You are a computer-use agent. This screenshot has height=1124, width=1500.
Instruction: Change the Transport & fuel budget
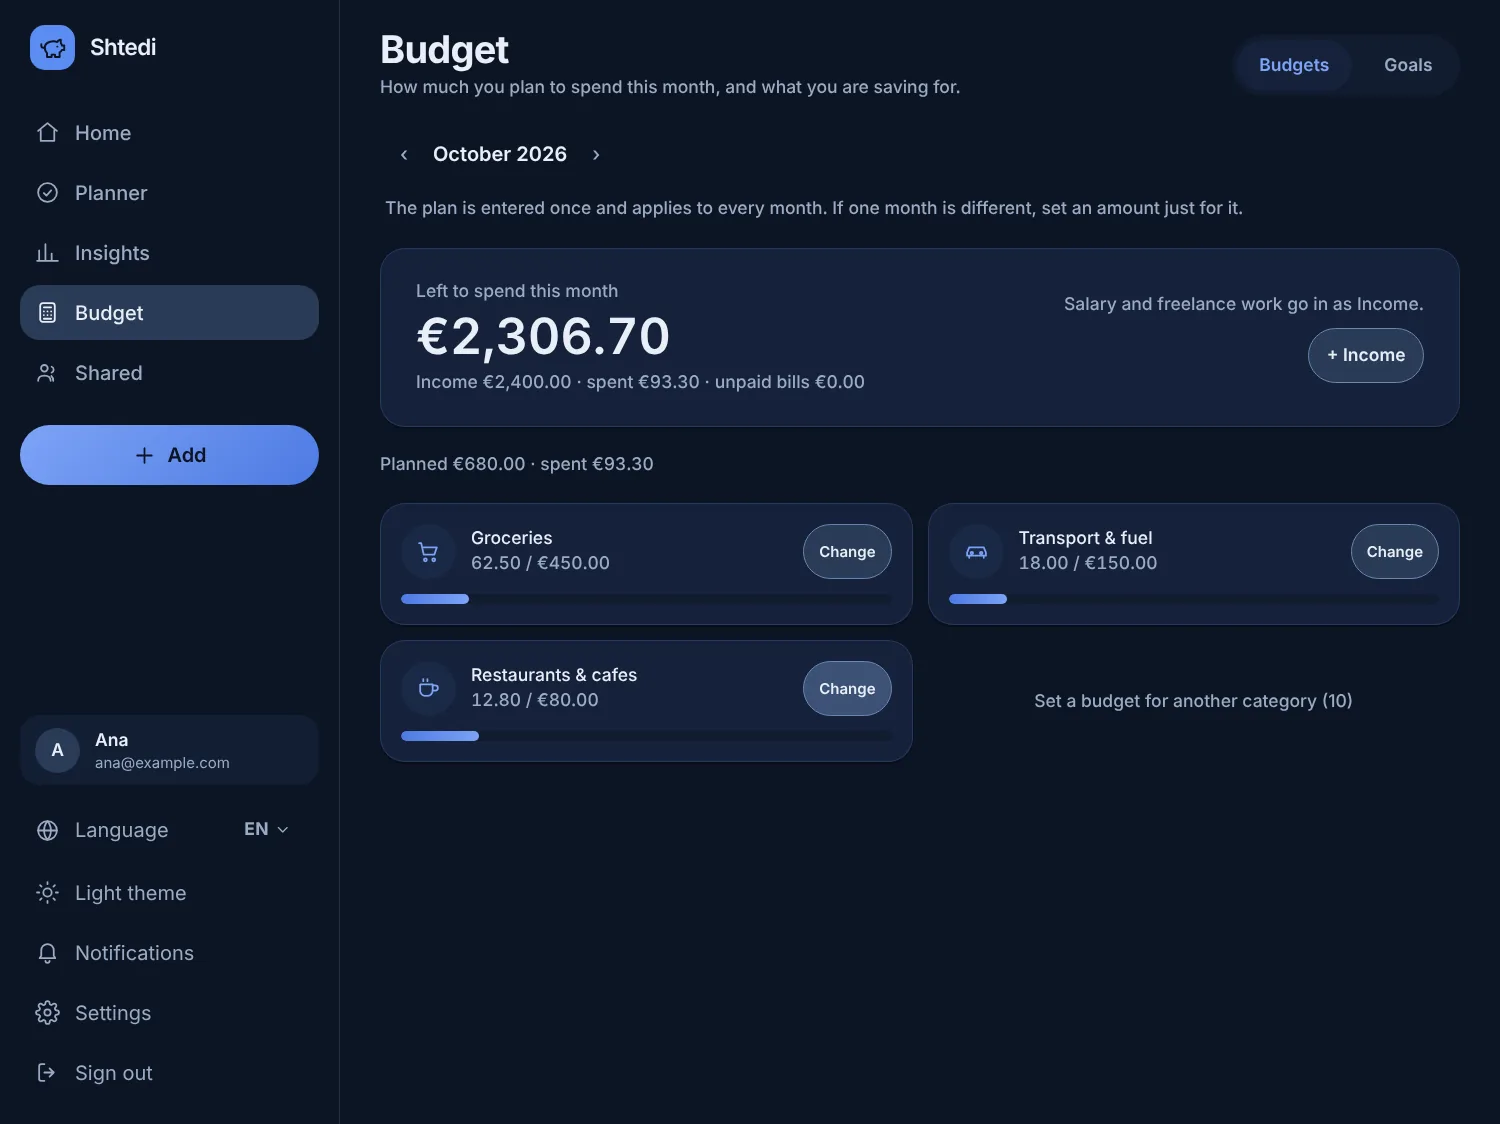[x=1394, y=552]
